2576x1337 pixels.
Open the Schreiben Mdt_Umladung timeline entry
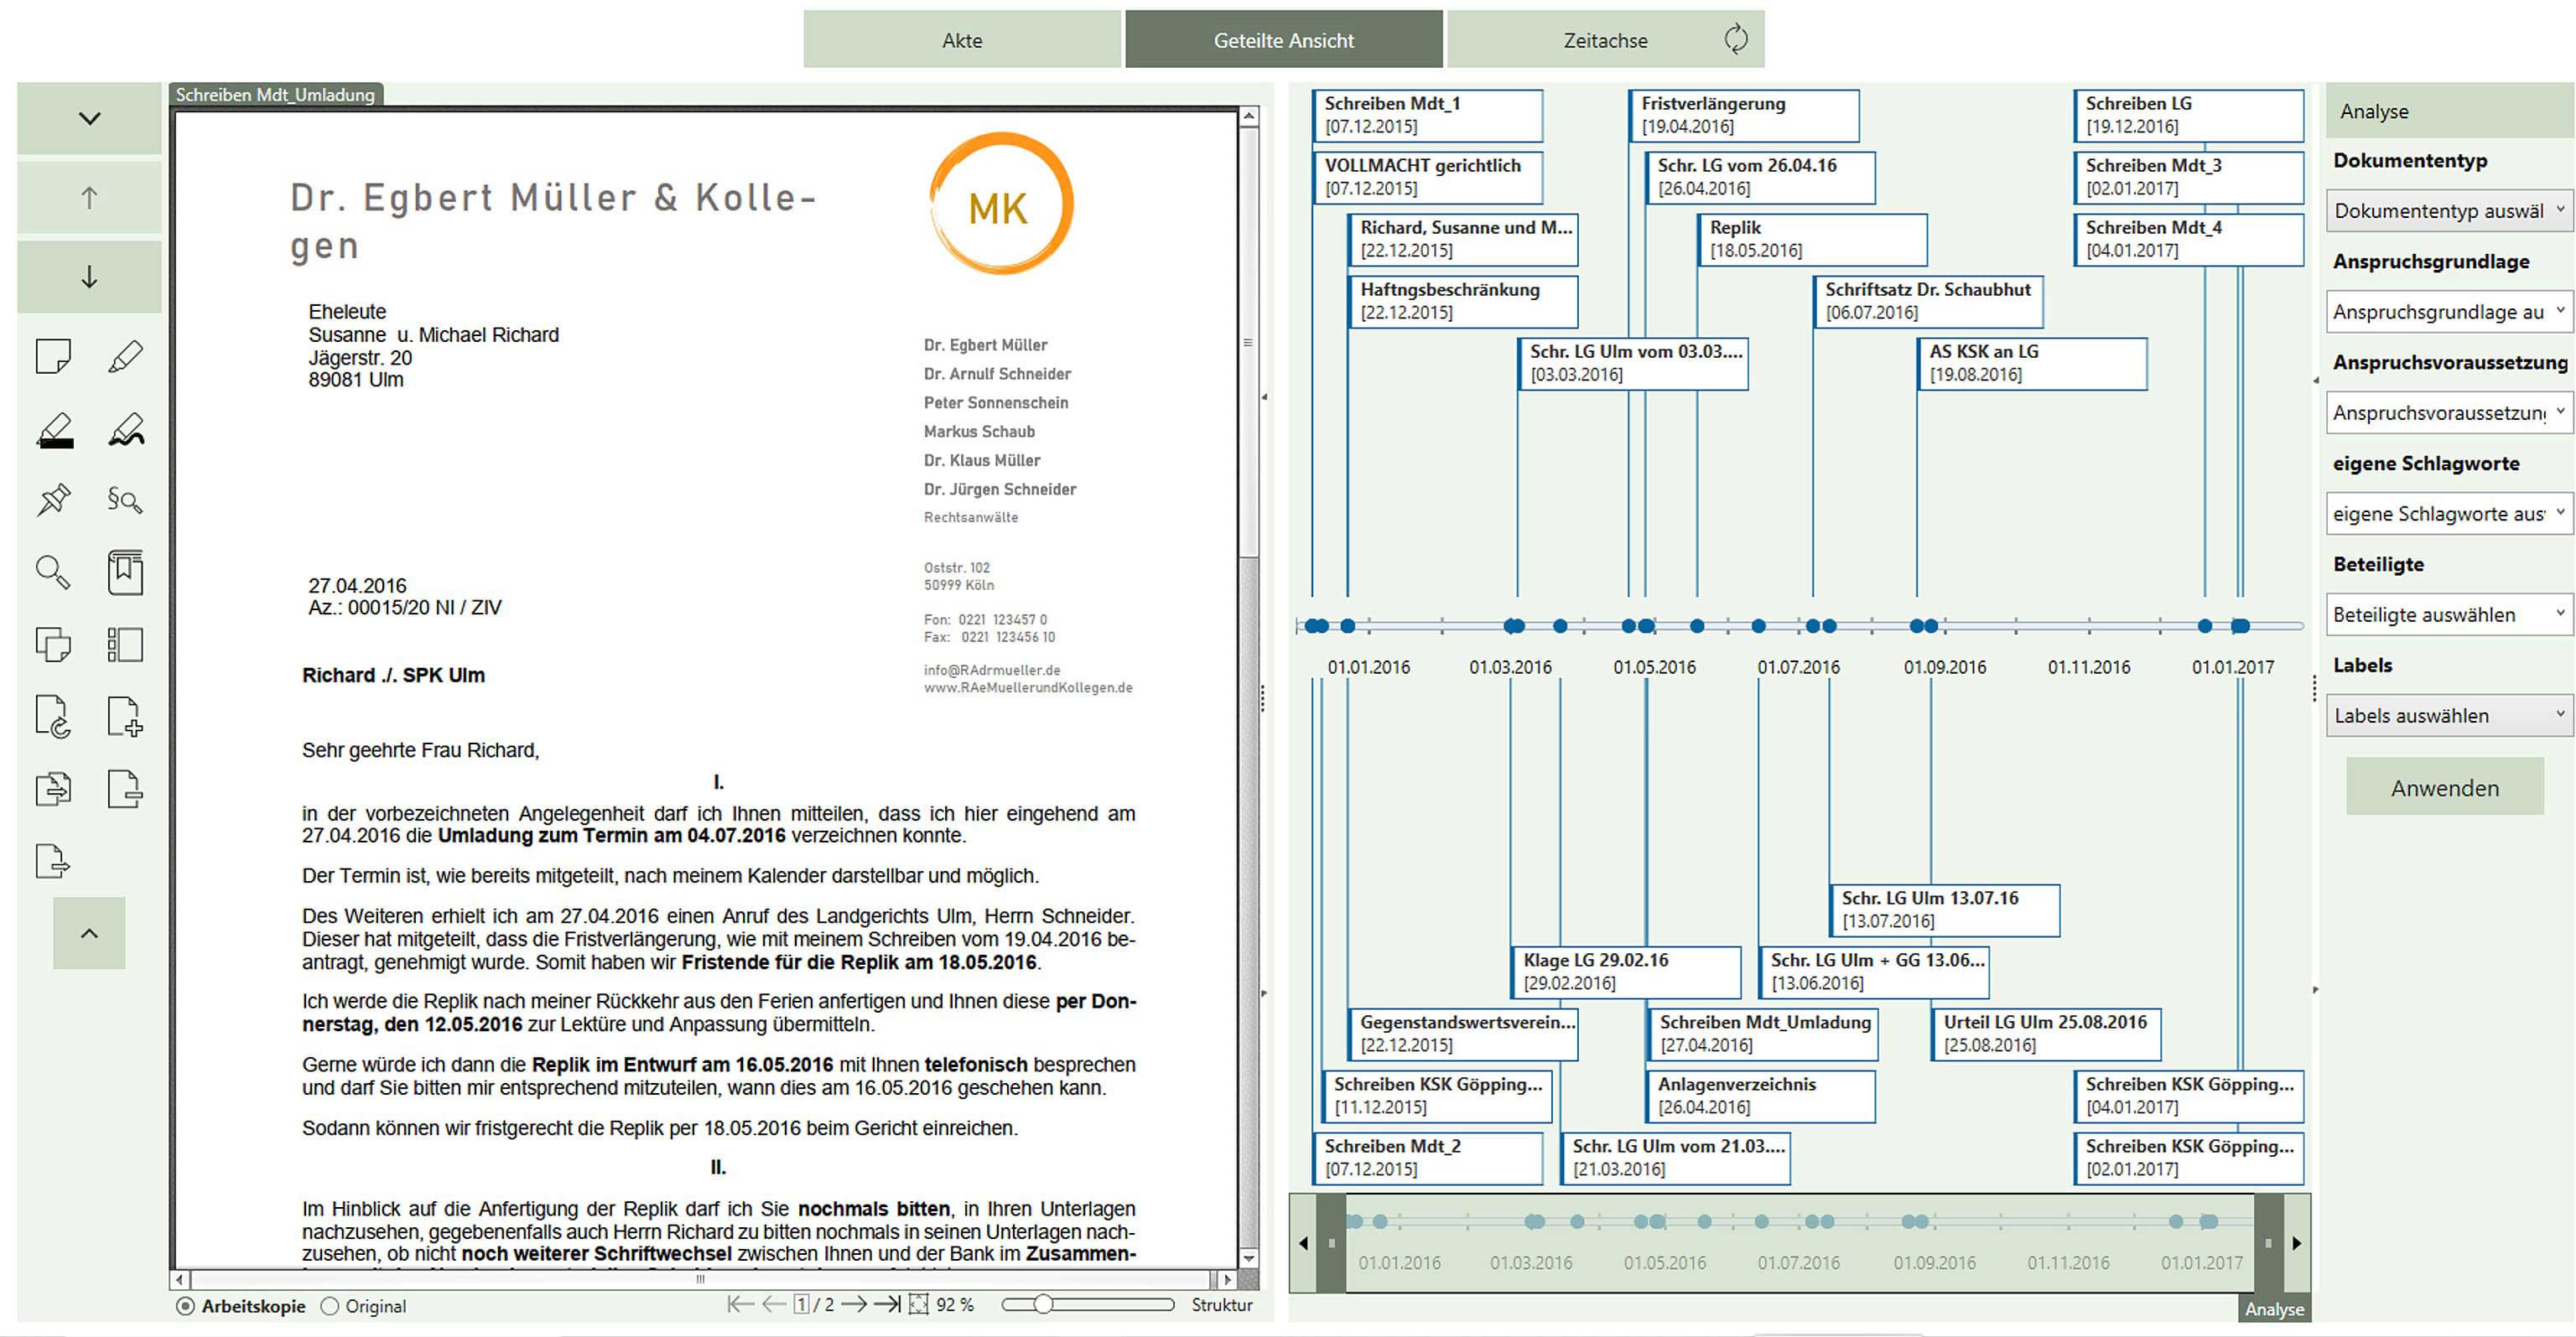(1762, 1034)
